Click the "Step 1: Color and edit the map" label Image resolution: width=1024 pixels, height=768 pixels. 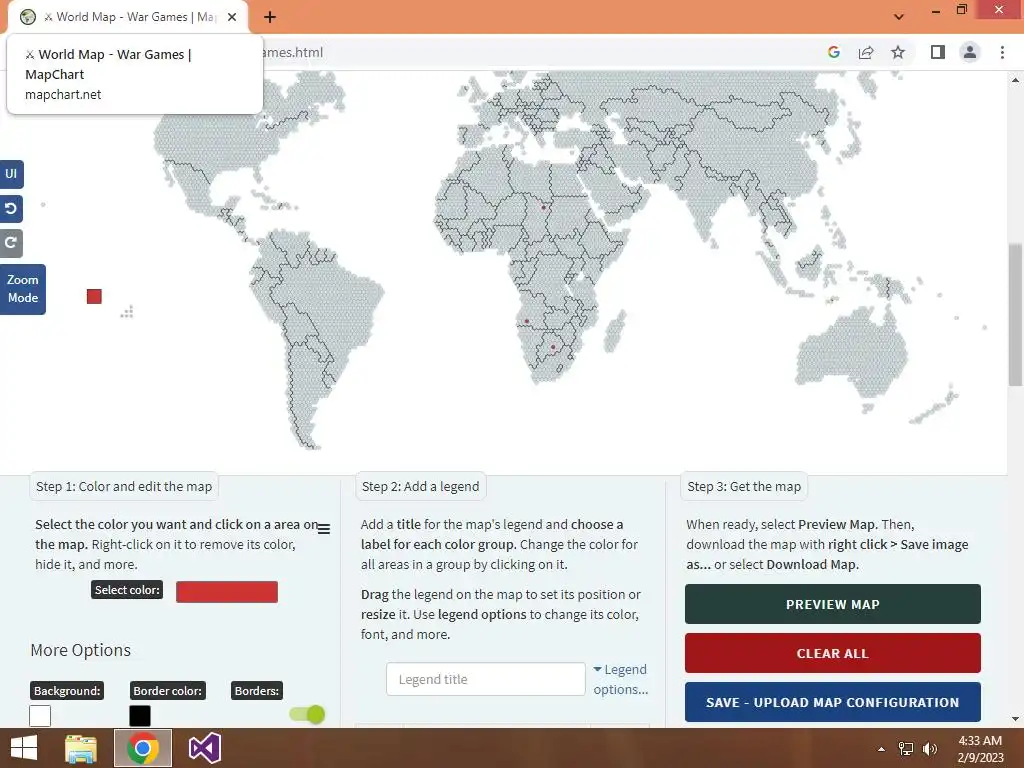124,487
